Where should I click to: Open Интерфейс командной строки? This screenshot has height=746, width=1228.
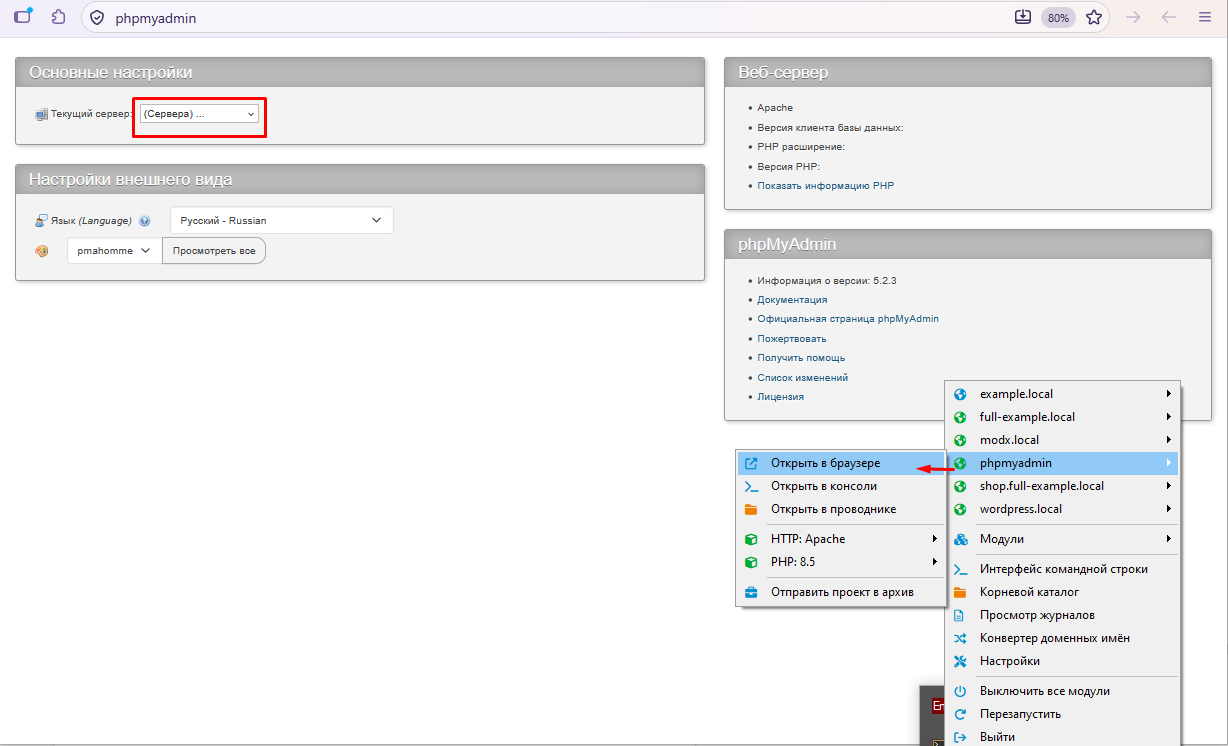(x=1062, y=569)
